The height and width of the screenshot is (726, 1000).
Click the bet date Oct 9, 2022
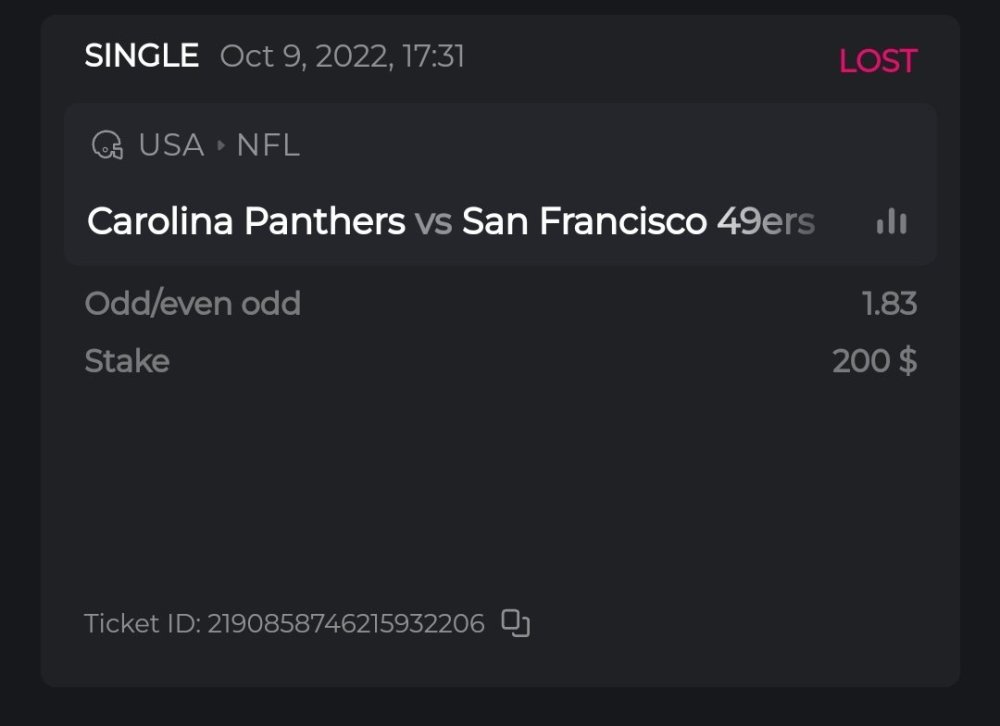coord(306,56)
